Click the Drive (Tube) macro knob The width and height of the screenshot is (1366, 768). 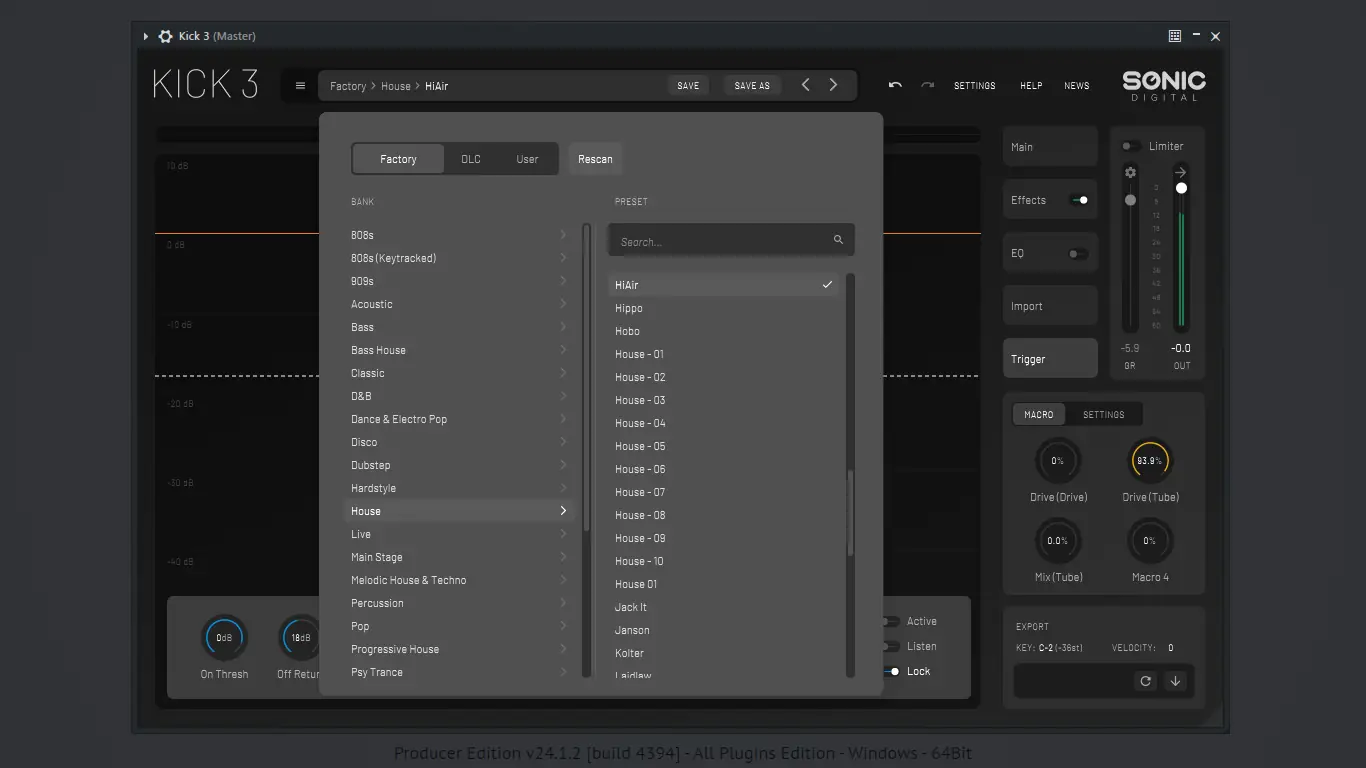[1150, 461]
